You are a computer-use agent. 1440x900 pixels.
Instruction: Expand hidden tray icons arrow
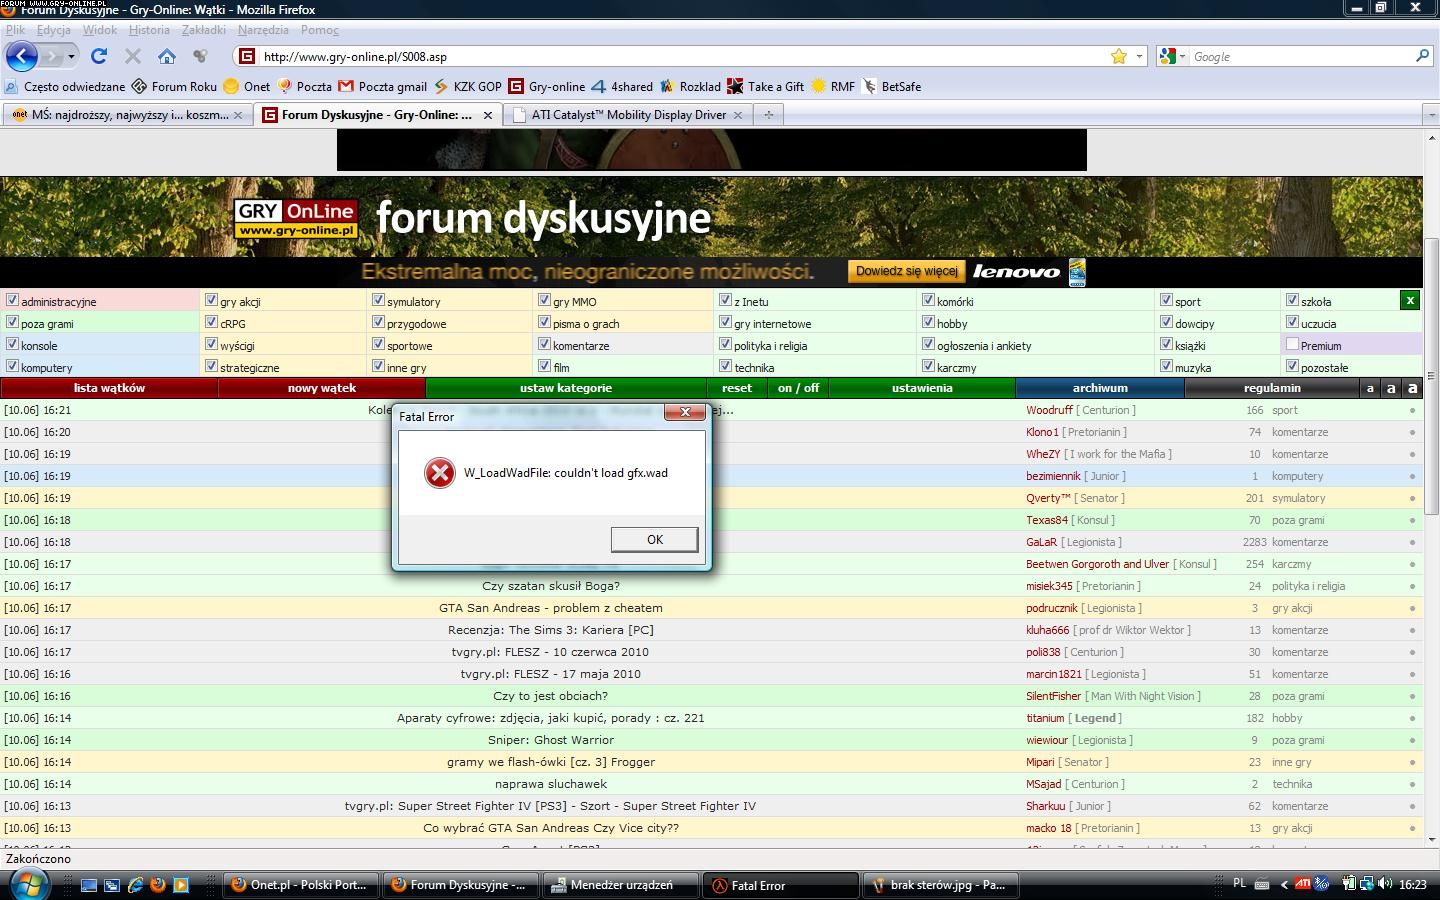[1284, 884]
